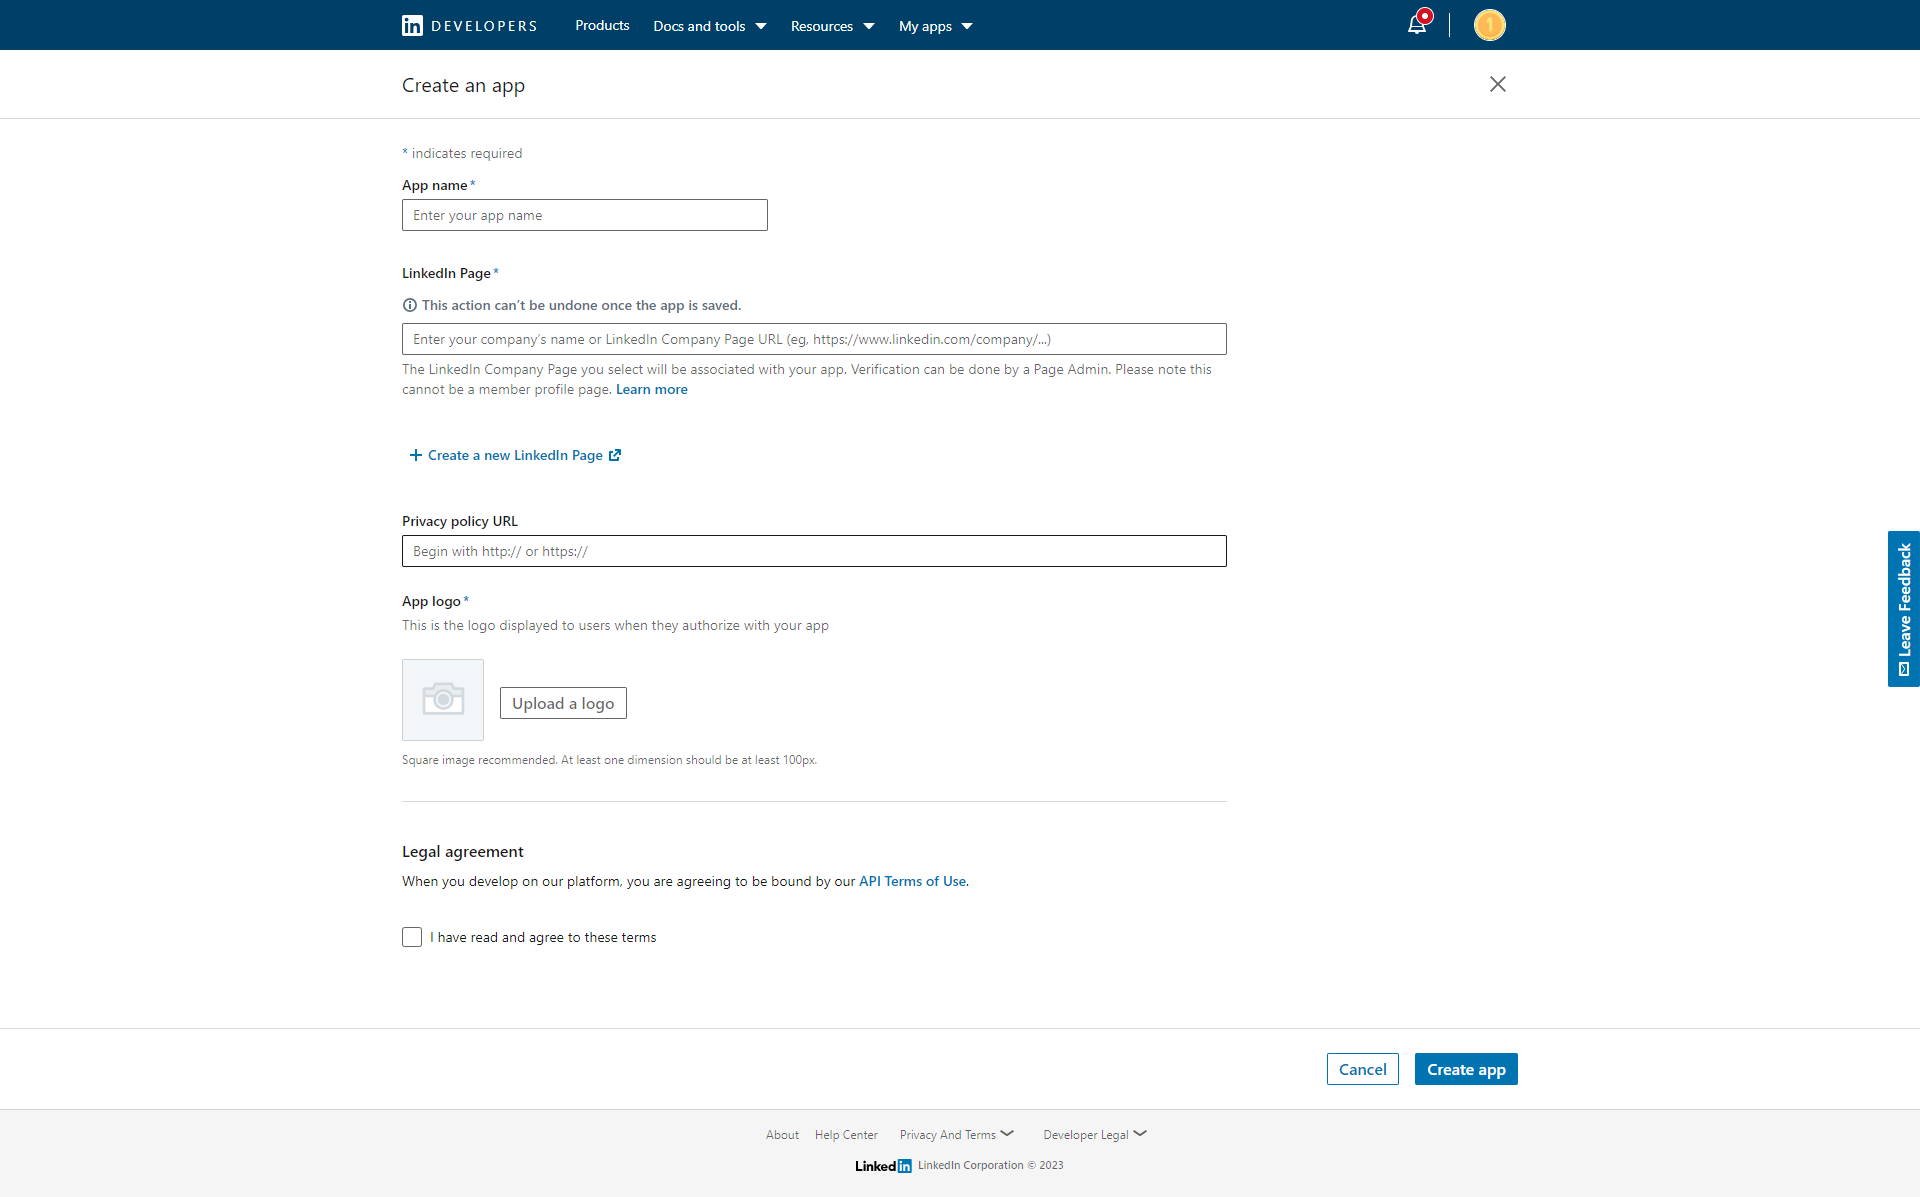Click the info icon beside the undo warning
This screenshot has width=1920, height=1197.
click(410, 305)
